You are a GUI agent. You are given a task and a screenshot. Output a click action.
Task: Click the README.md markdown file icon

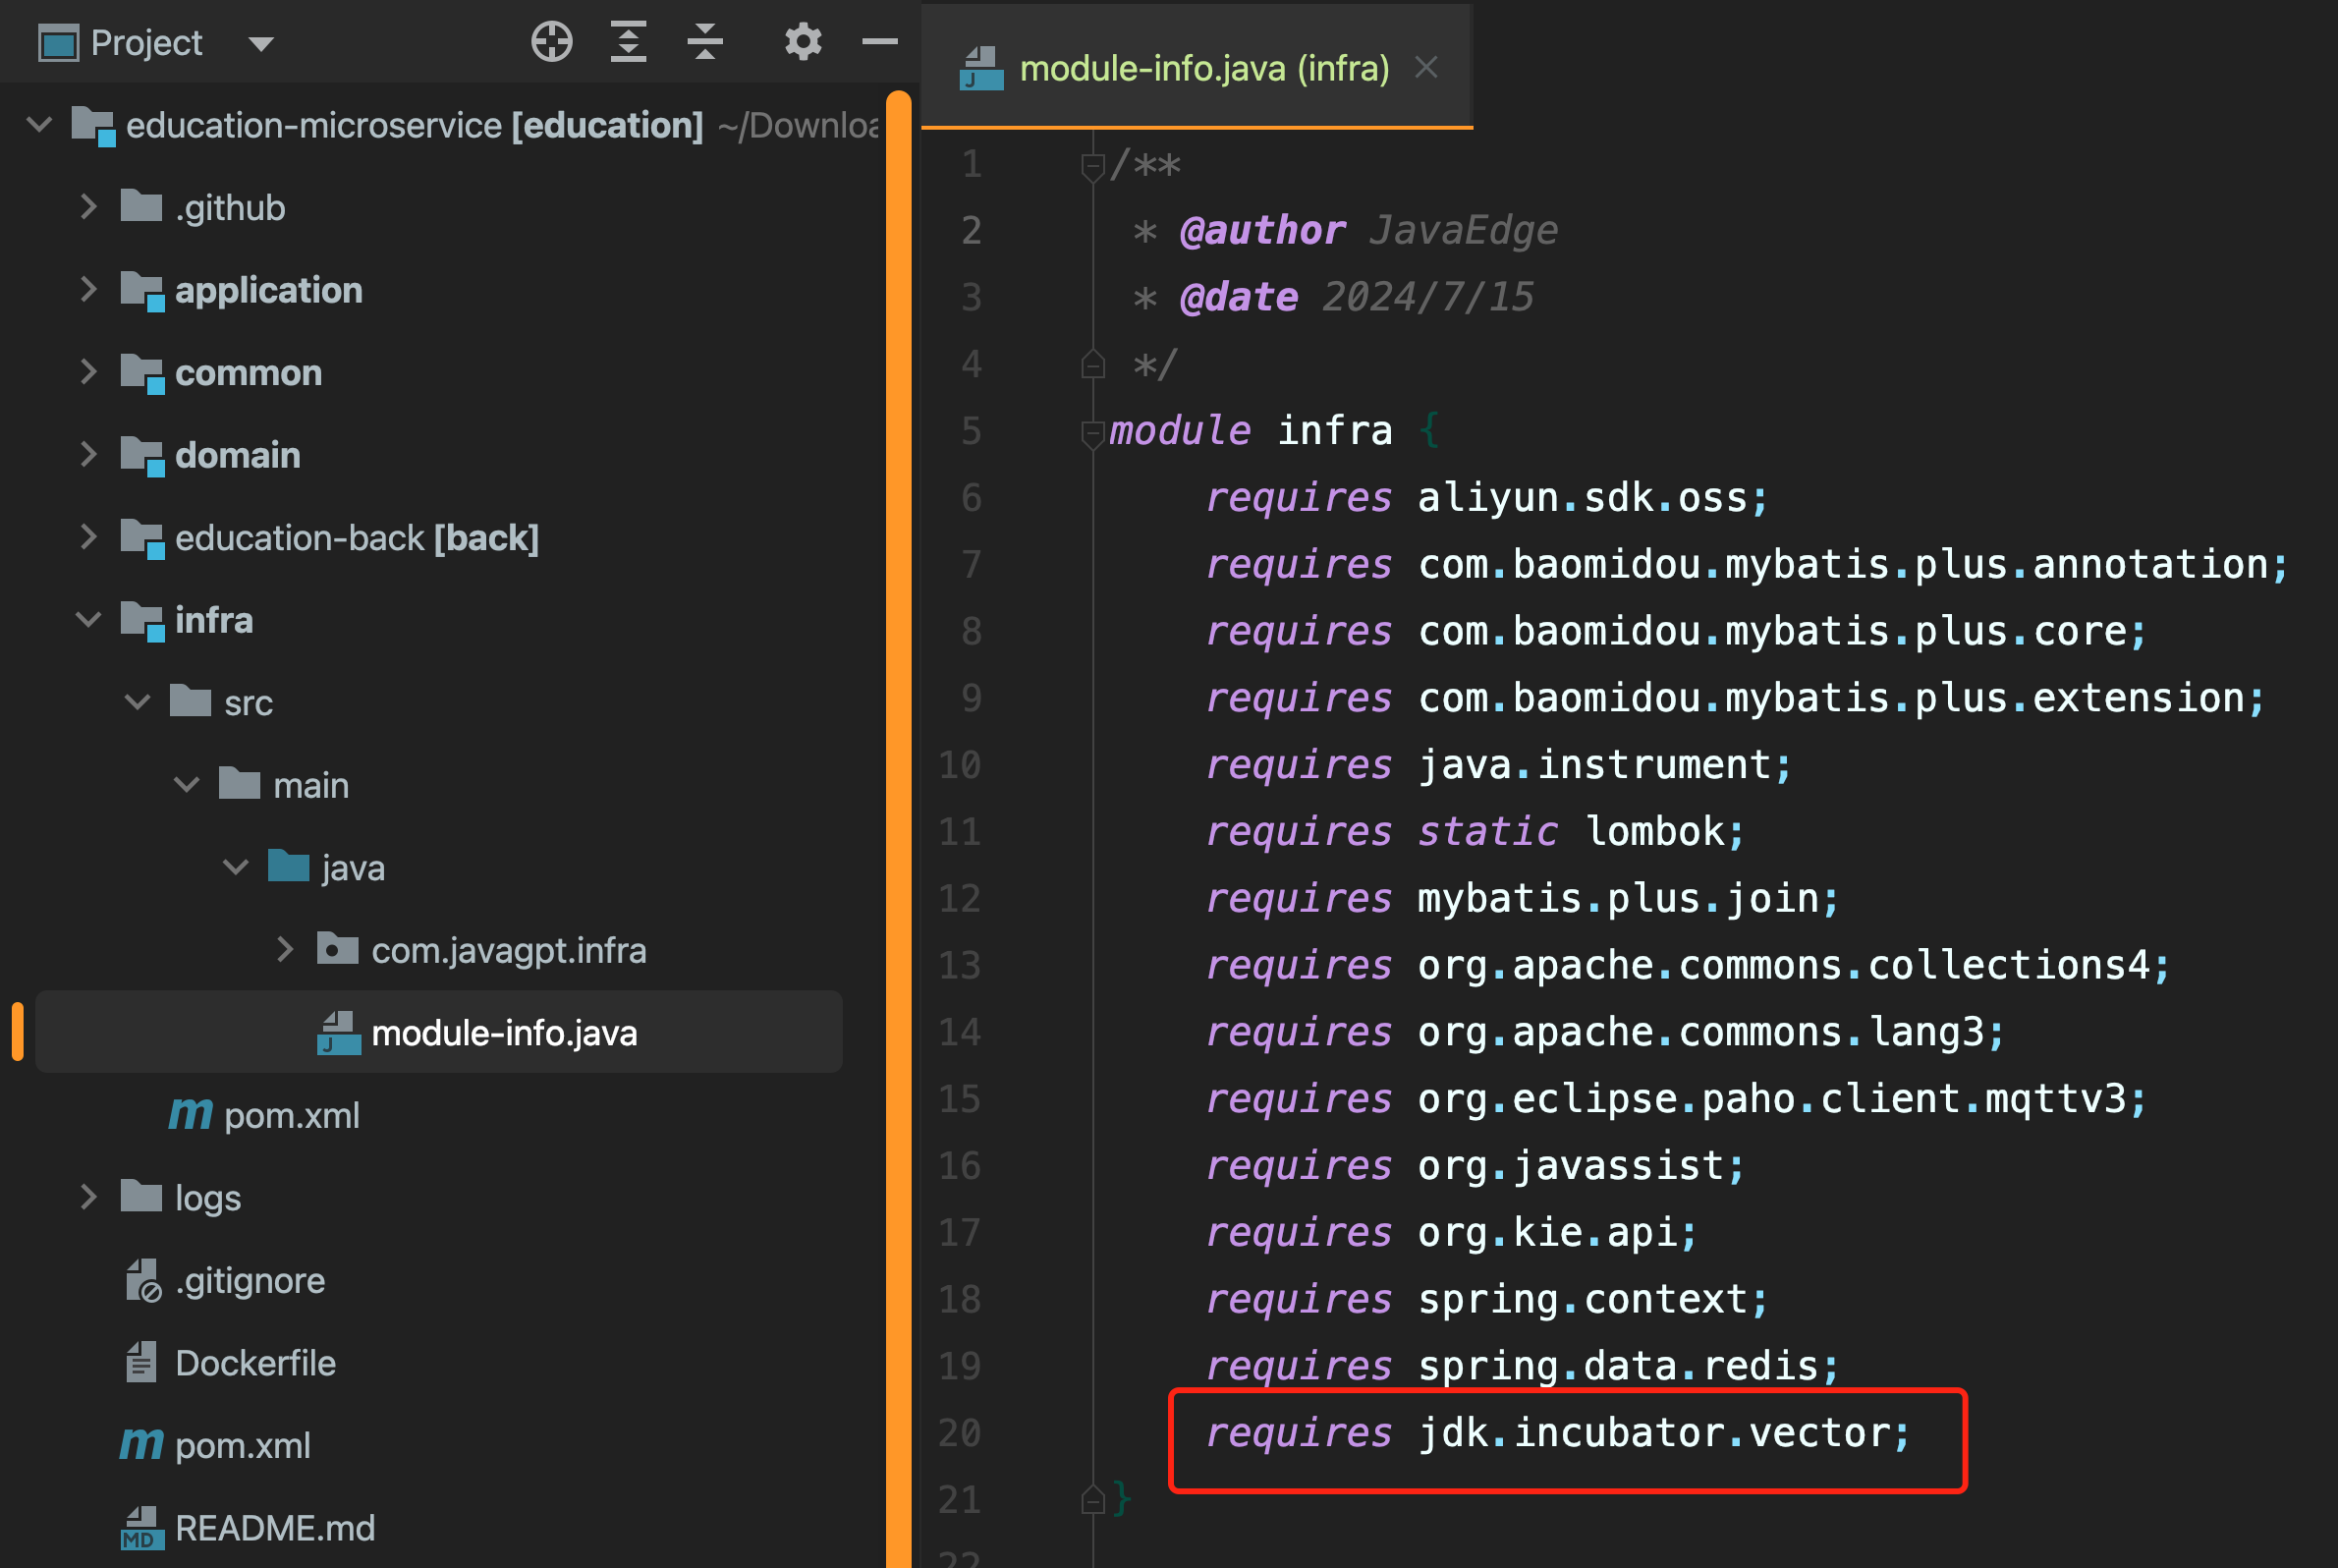(x=141, y=1528)
